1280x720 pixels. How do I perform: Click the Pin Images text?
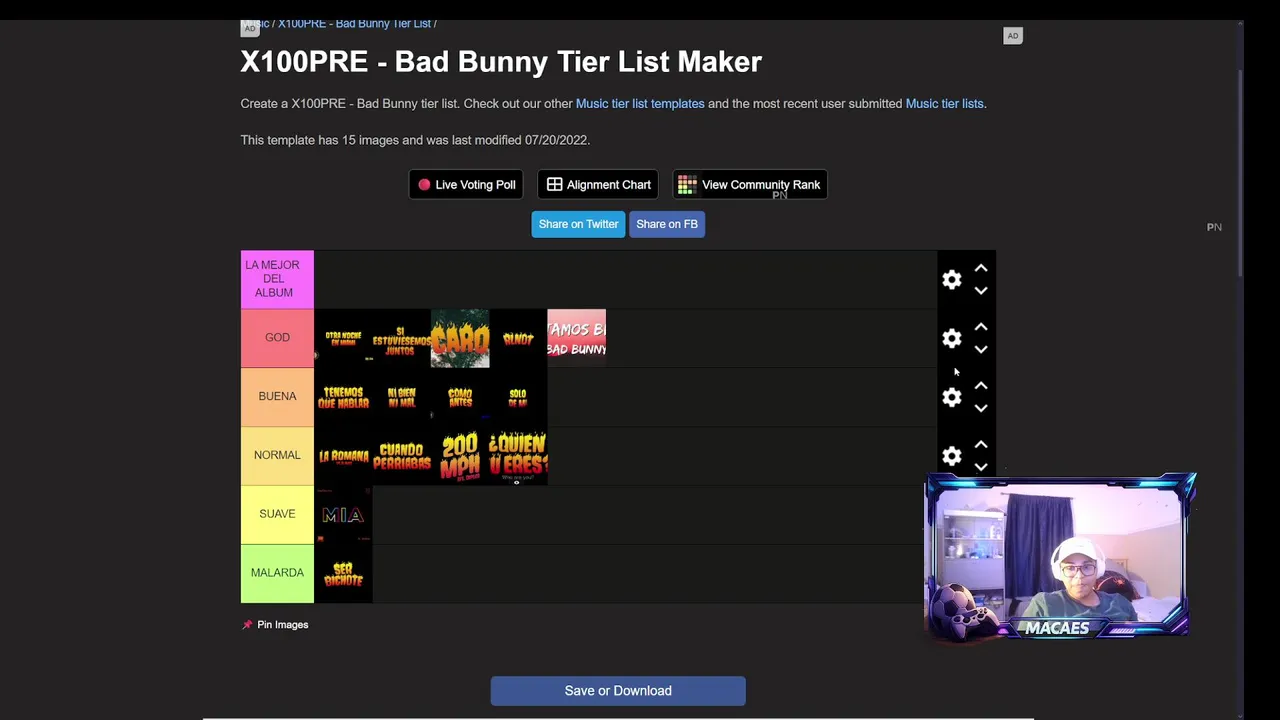click(282, 625)
